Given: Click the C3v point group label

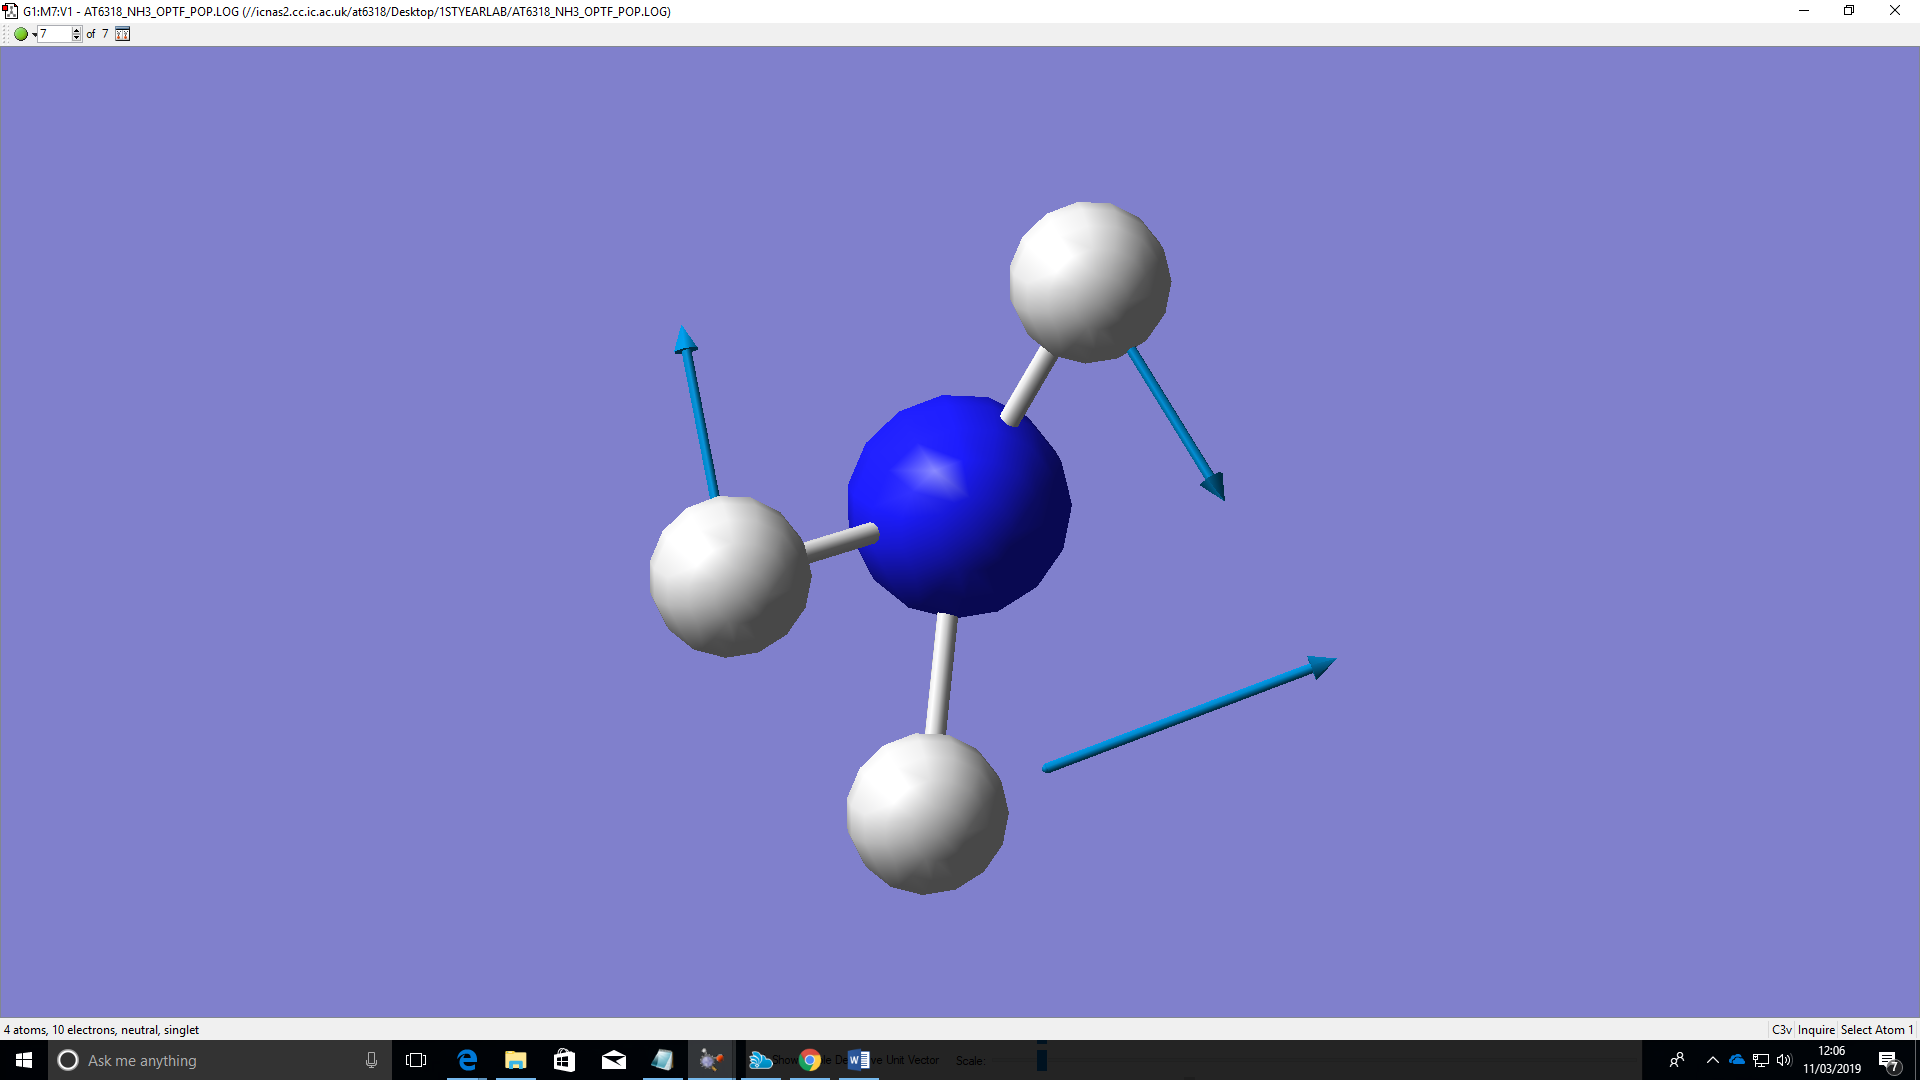Looking at the screenshot, I should [1781, 1029].
